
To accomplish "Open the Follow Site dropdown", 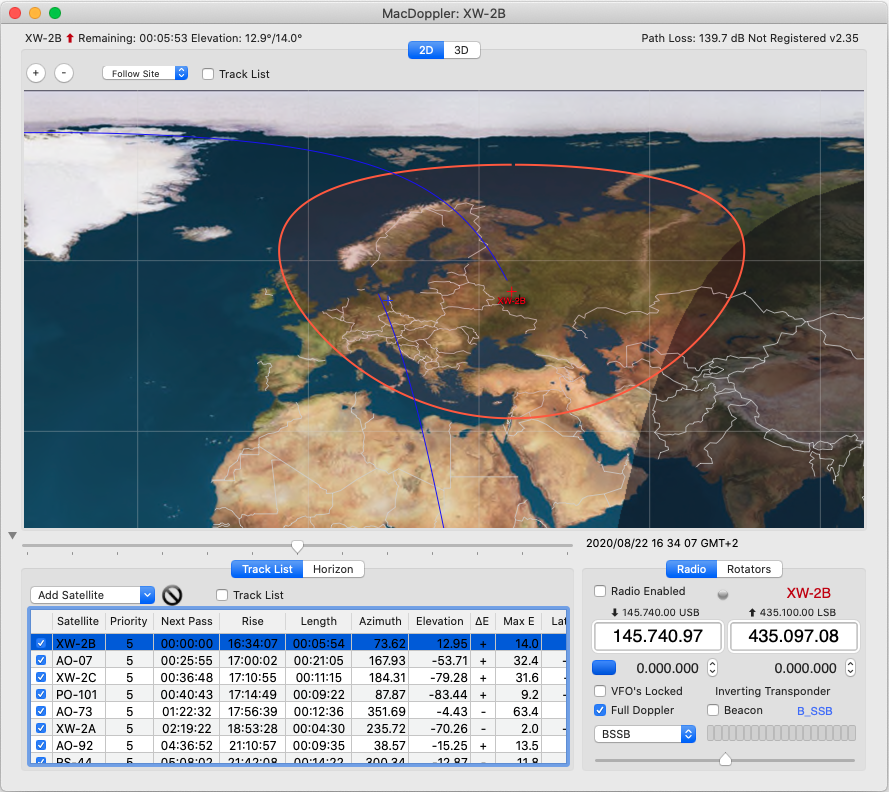I will [145, 73].
